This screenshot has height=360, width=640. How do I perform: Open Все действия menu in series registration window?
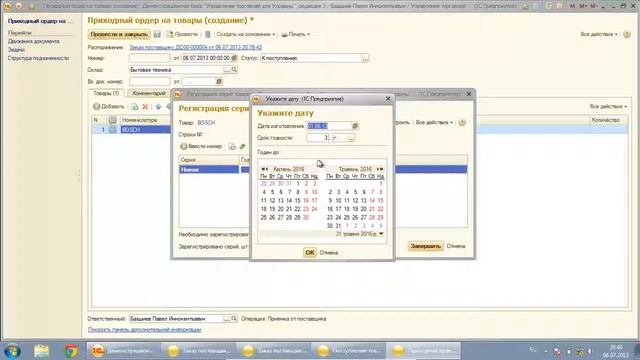point(434,122)
